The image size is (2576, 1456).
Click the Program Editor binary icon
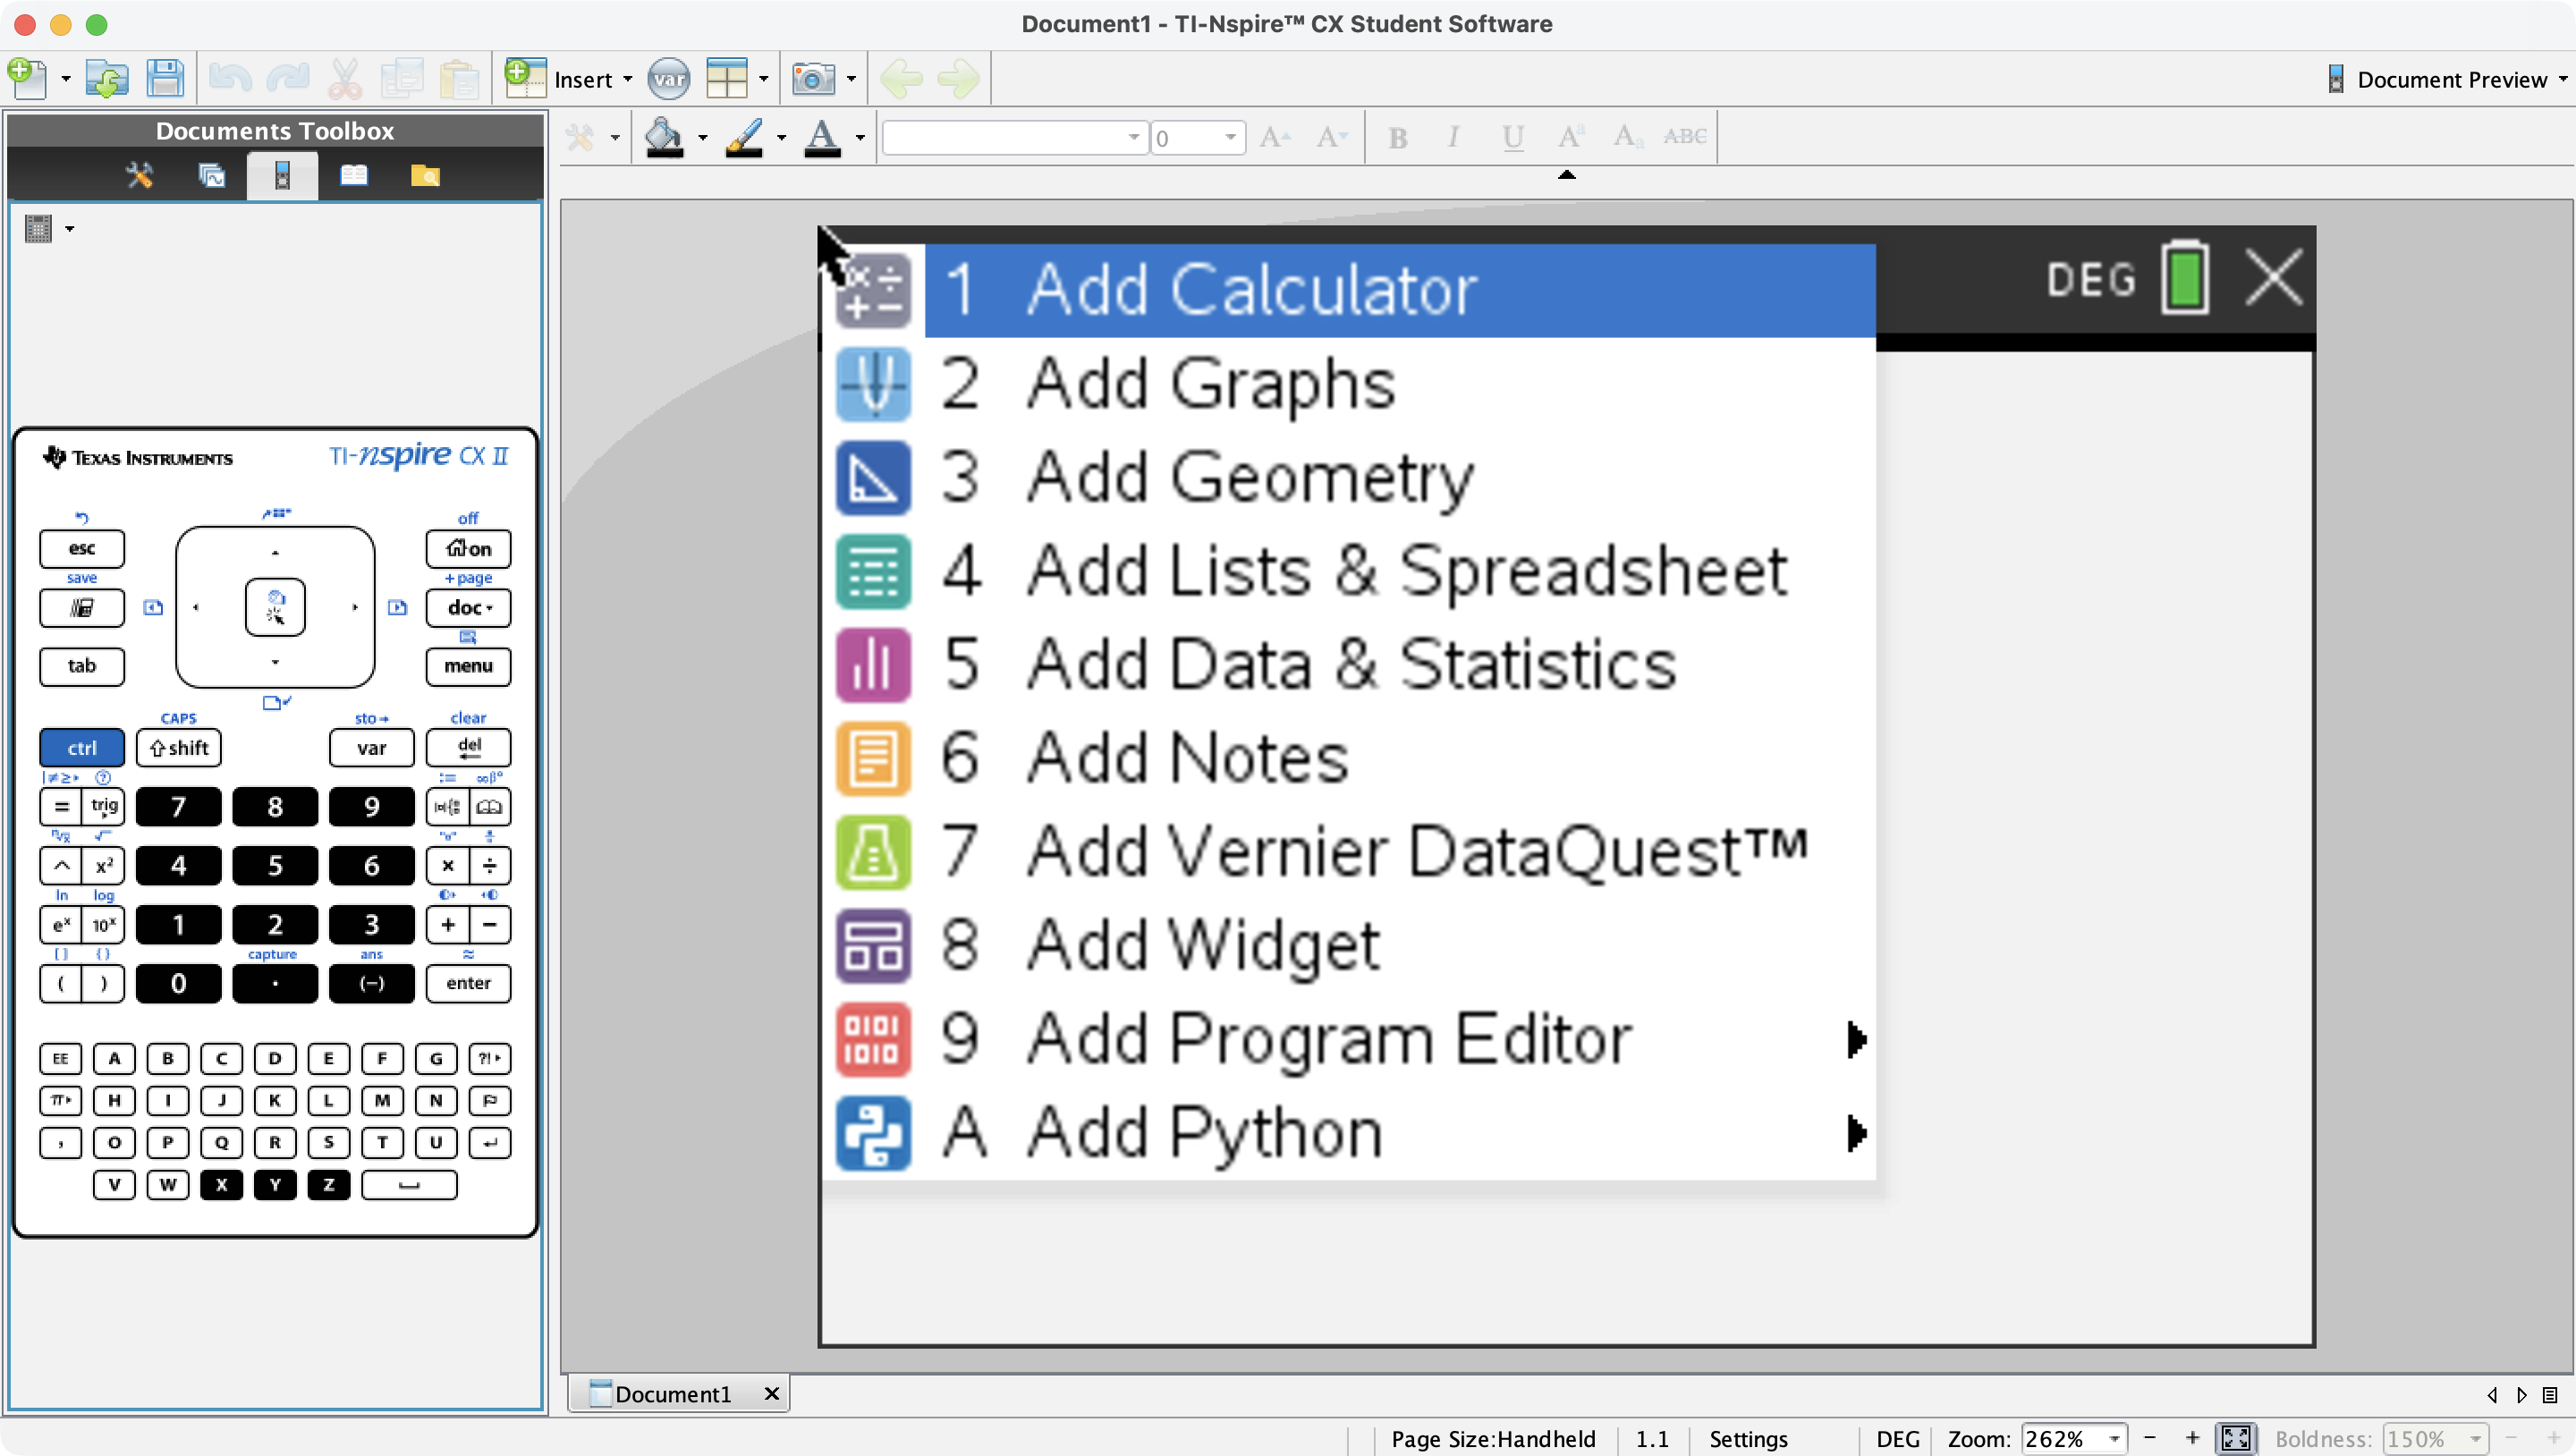coord(873,1039)
